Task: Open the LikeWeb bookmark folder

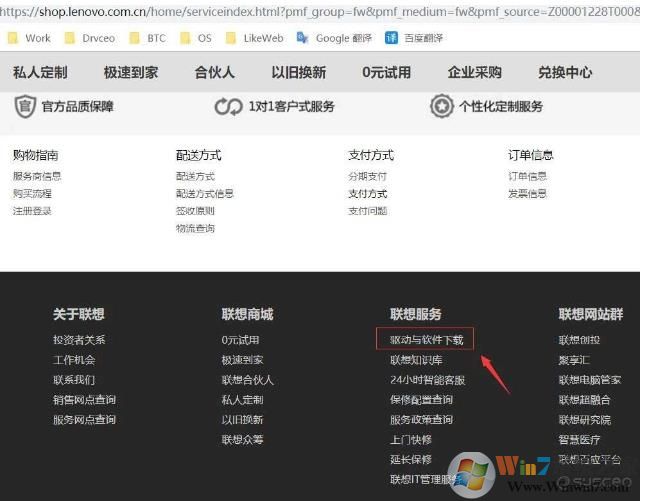Action: [x=254, y=38]
